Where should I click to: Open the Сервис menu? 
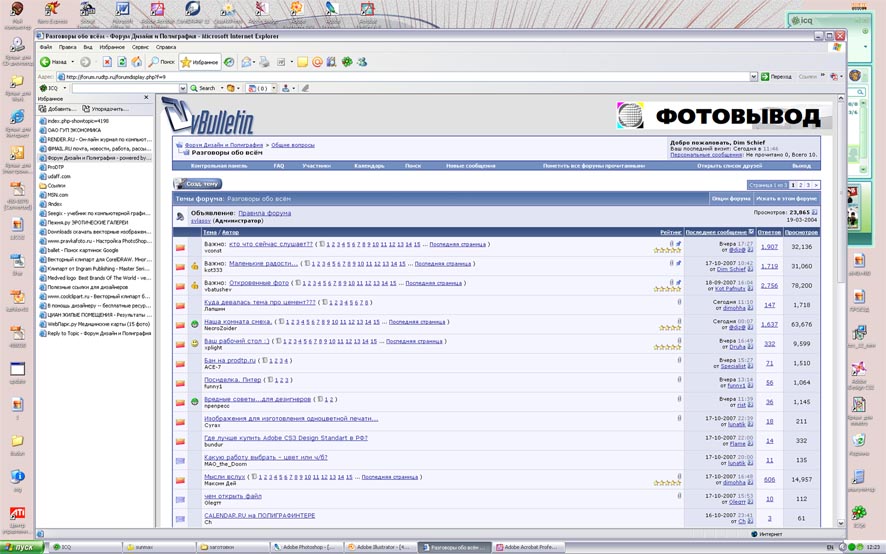(140, 47)
